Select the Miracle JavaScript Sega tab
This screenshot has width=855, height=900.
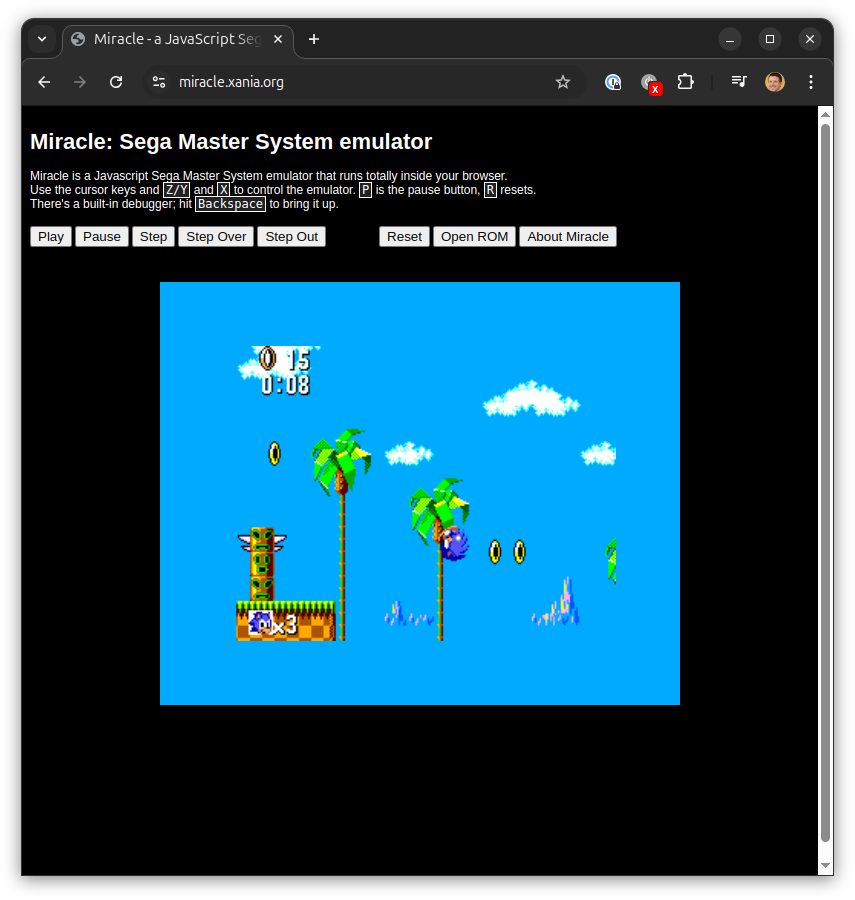[x=178, y=41]
